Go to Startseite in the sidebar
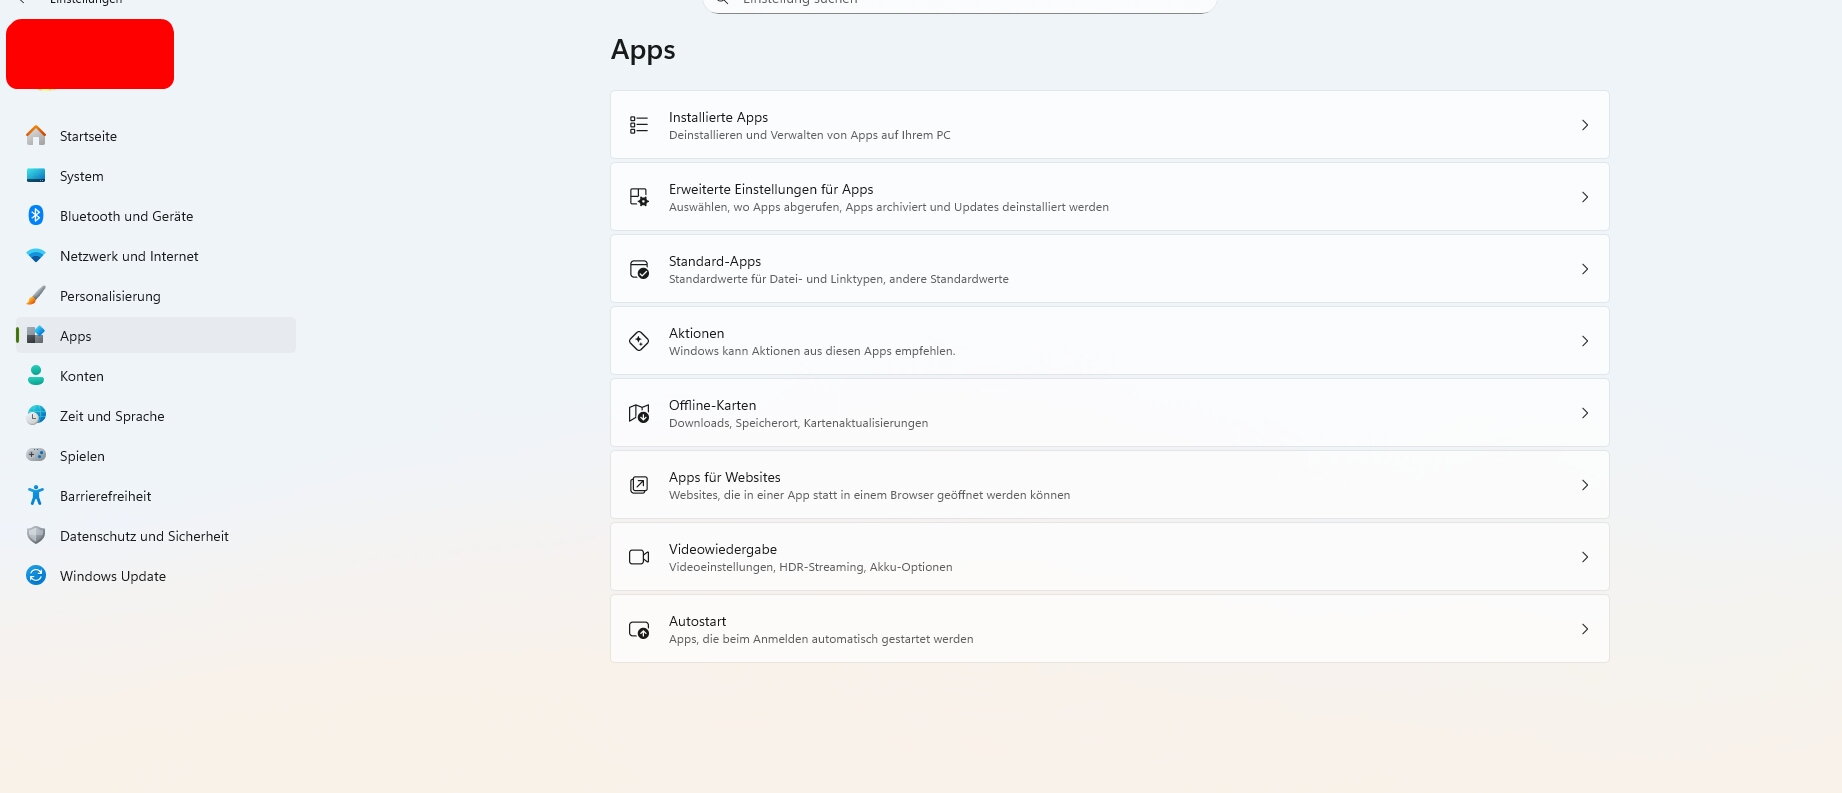This screenshot has width=1842, height=793. [88, 136]
